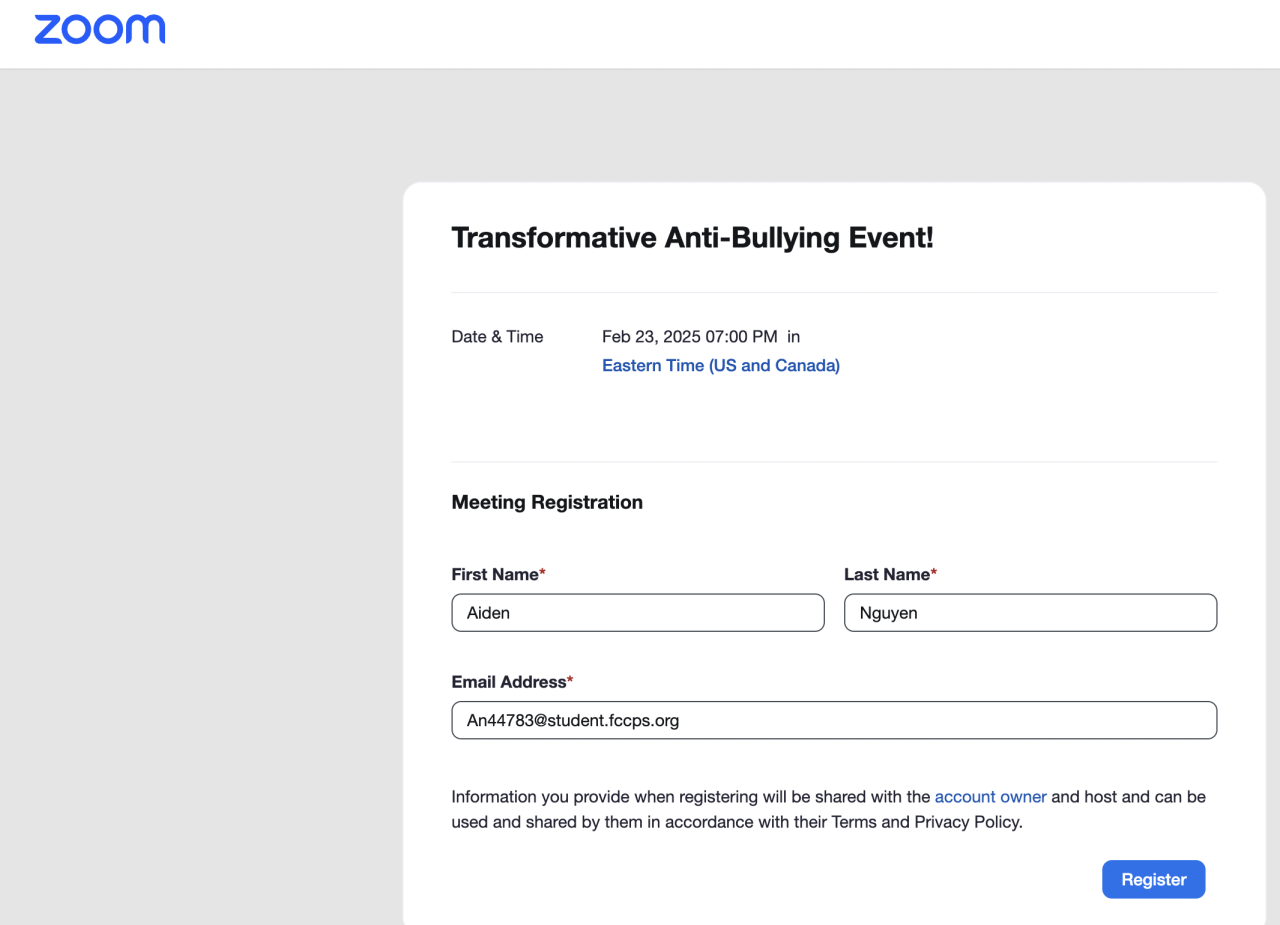
Task: Select the Email Address input box
Action: click(834, 720)
